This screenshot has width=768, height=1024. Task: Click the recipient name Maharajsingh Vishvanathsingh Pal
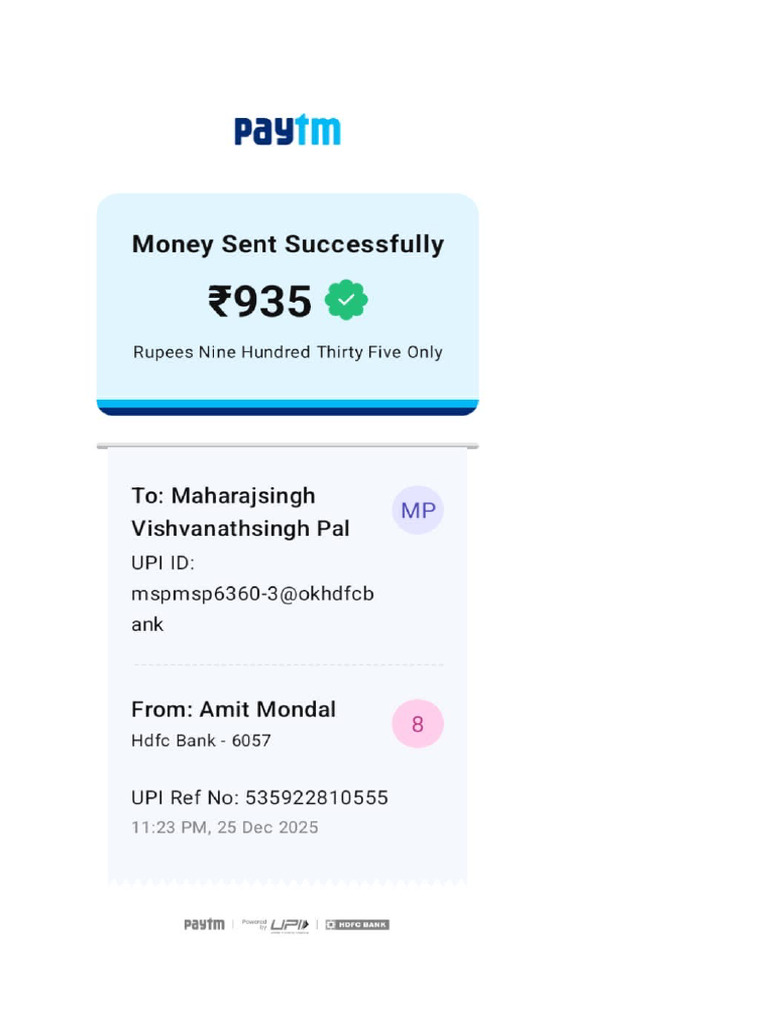[240, 512]
